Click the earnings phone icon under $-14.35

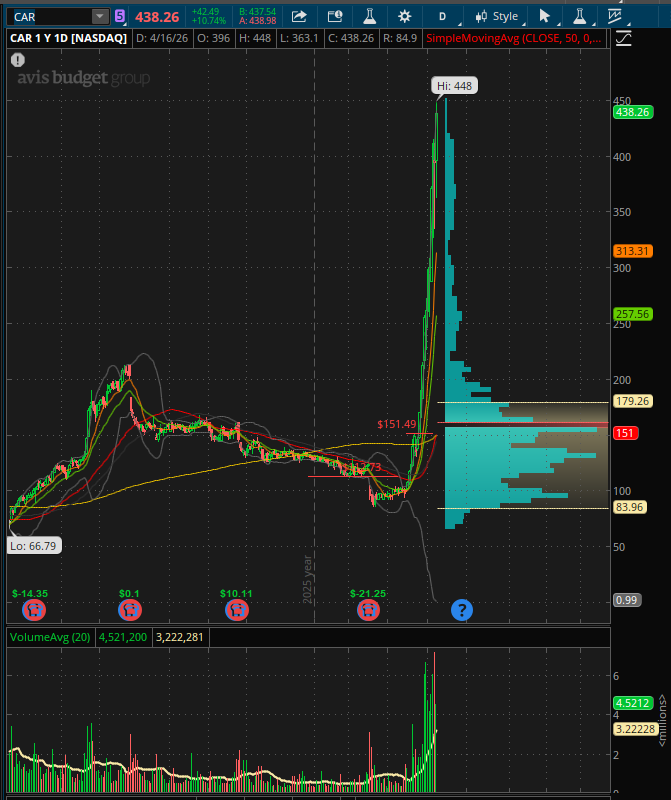coord(34,610)
